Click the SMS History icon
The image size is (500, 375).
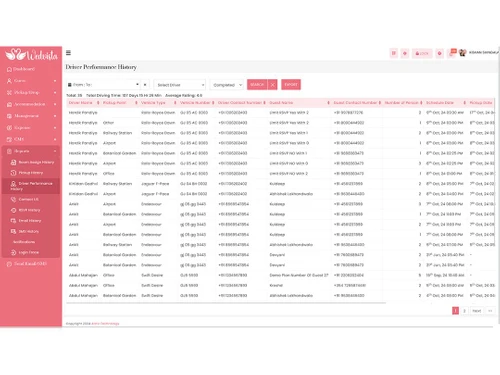(x=13, y=231)
